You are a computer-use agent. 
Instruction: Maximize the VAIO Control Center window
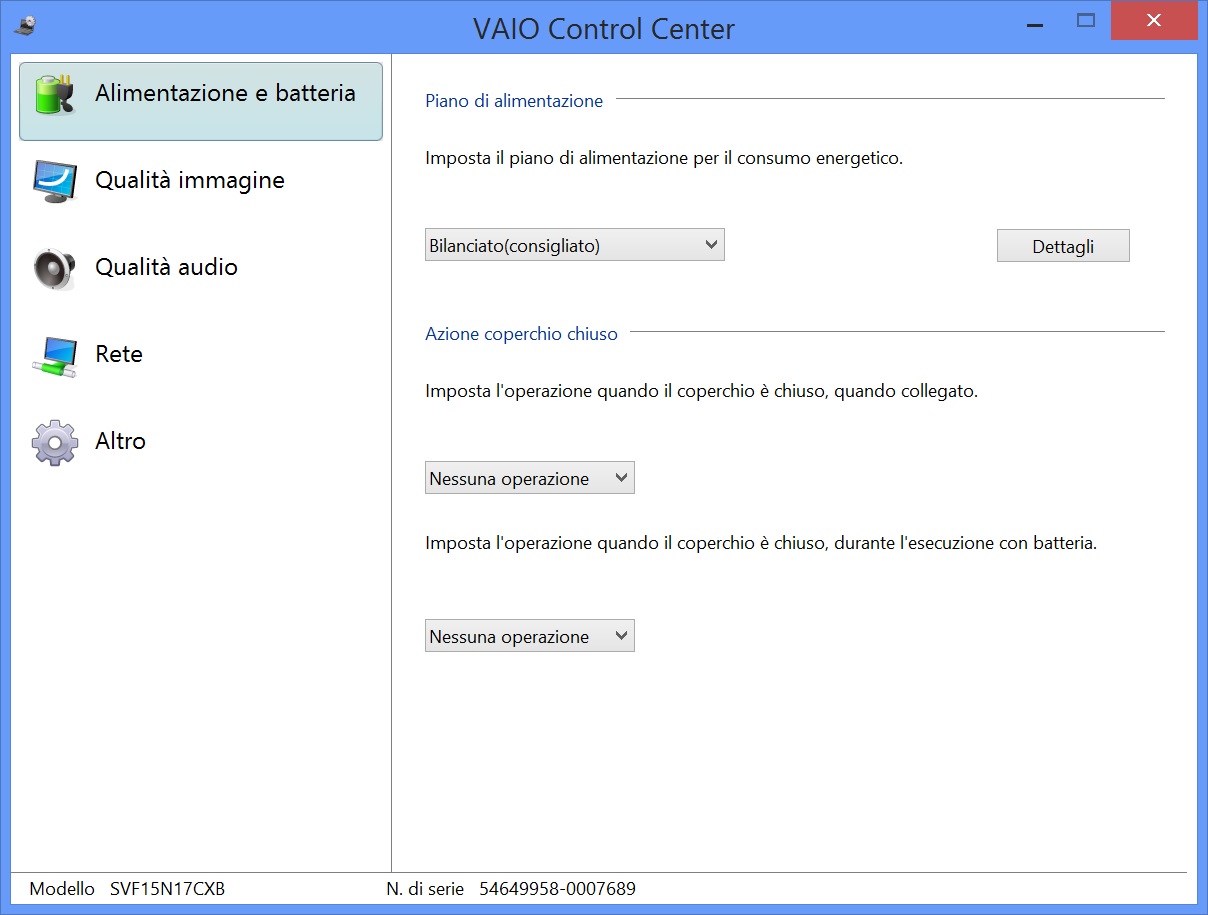click(x=1086, y=20)
